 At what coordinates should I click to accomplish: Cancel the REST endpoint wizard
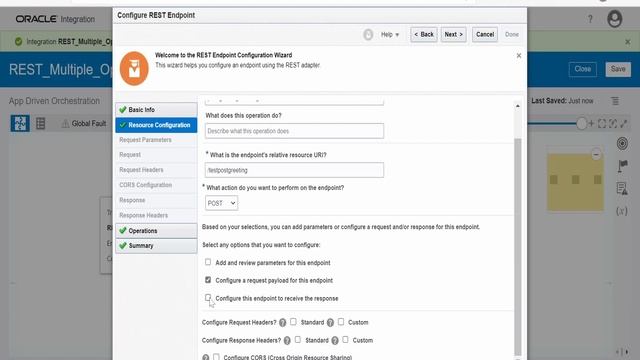pyautogui.click(x=485, y=35)
